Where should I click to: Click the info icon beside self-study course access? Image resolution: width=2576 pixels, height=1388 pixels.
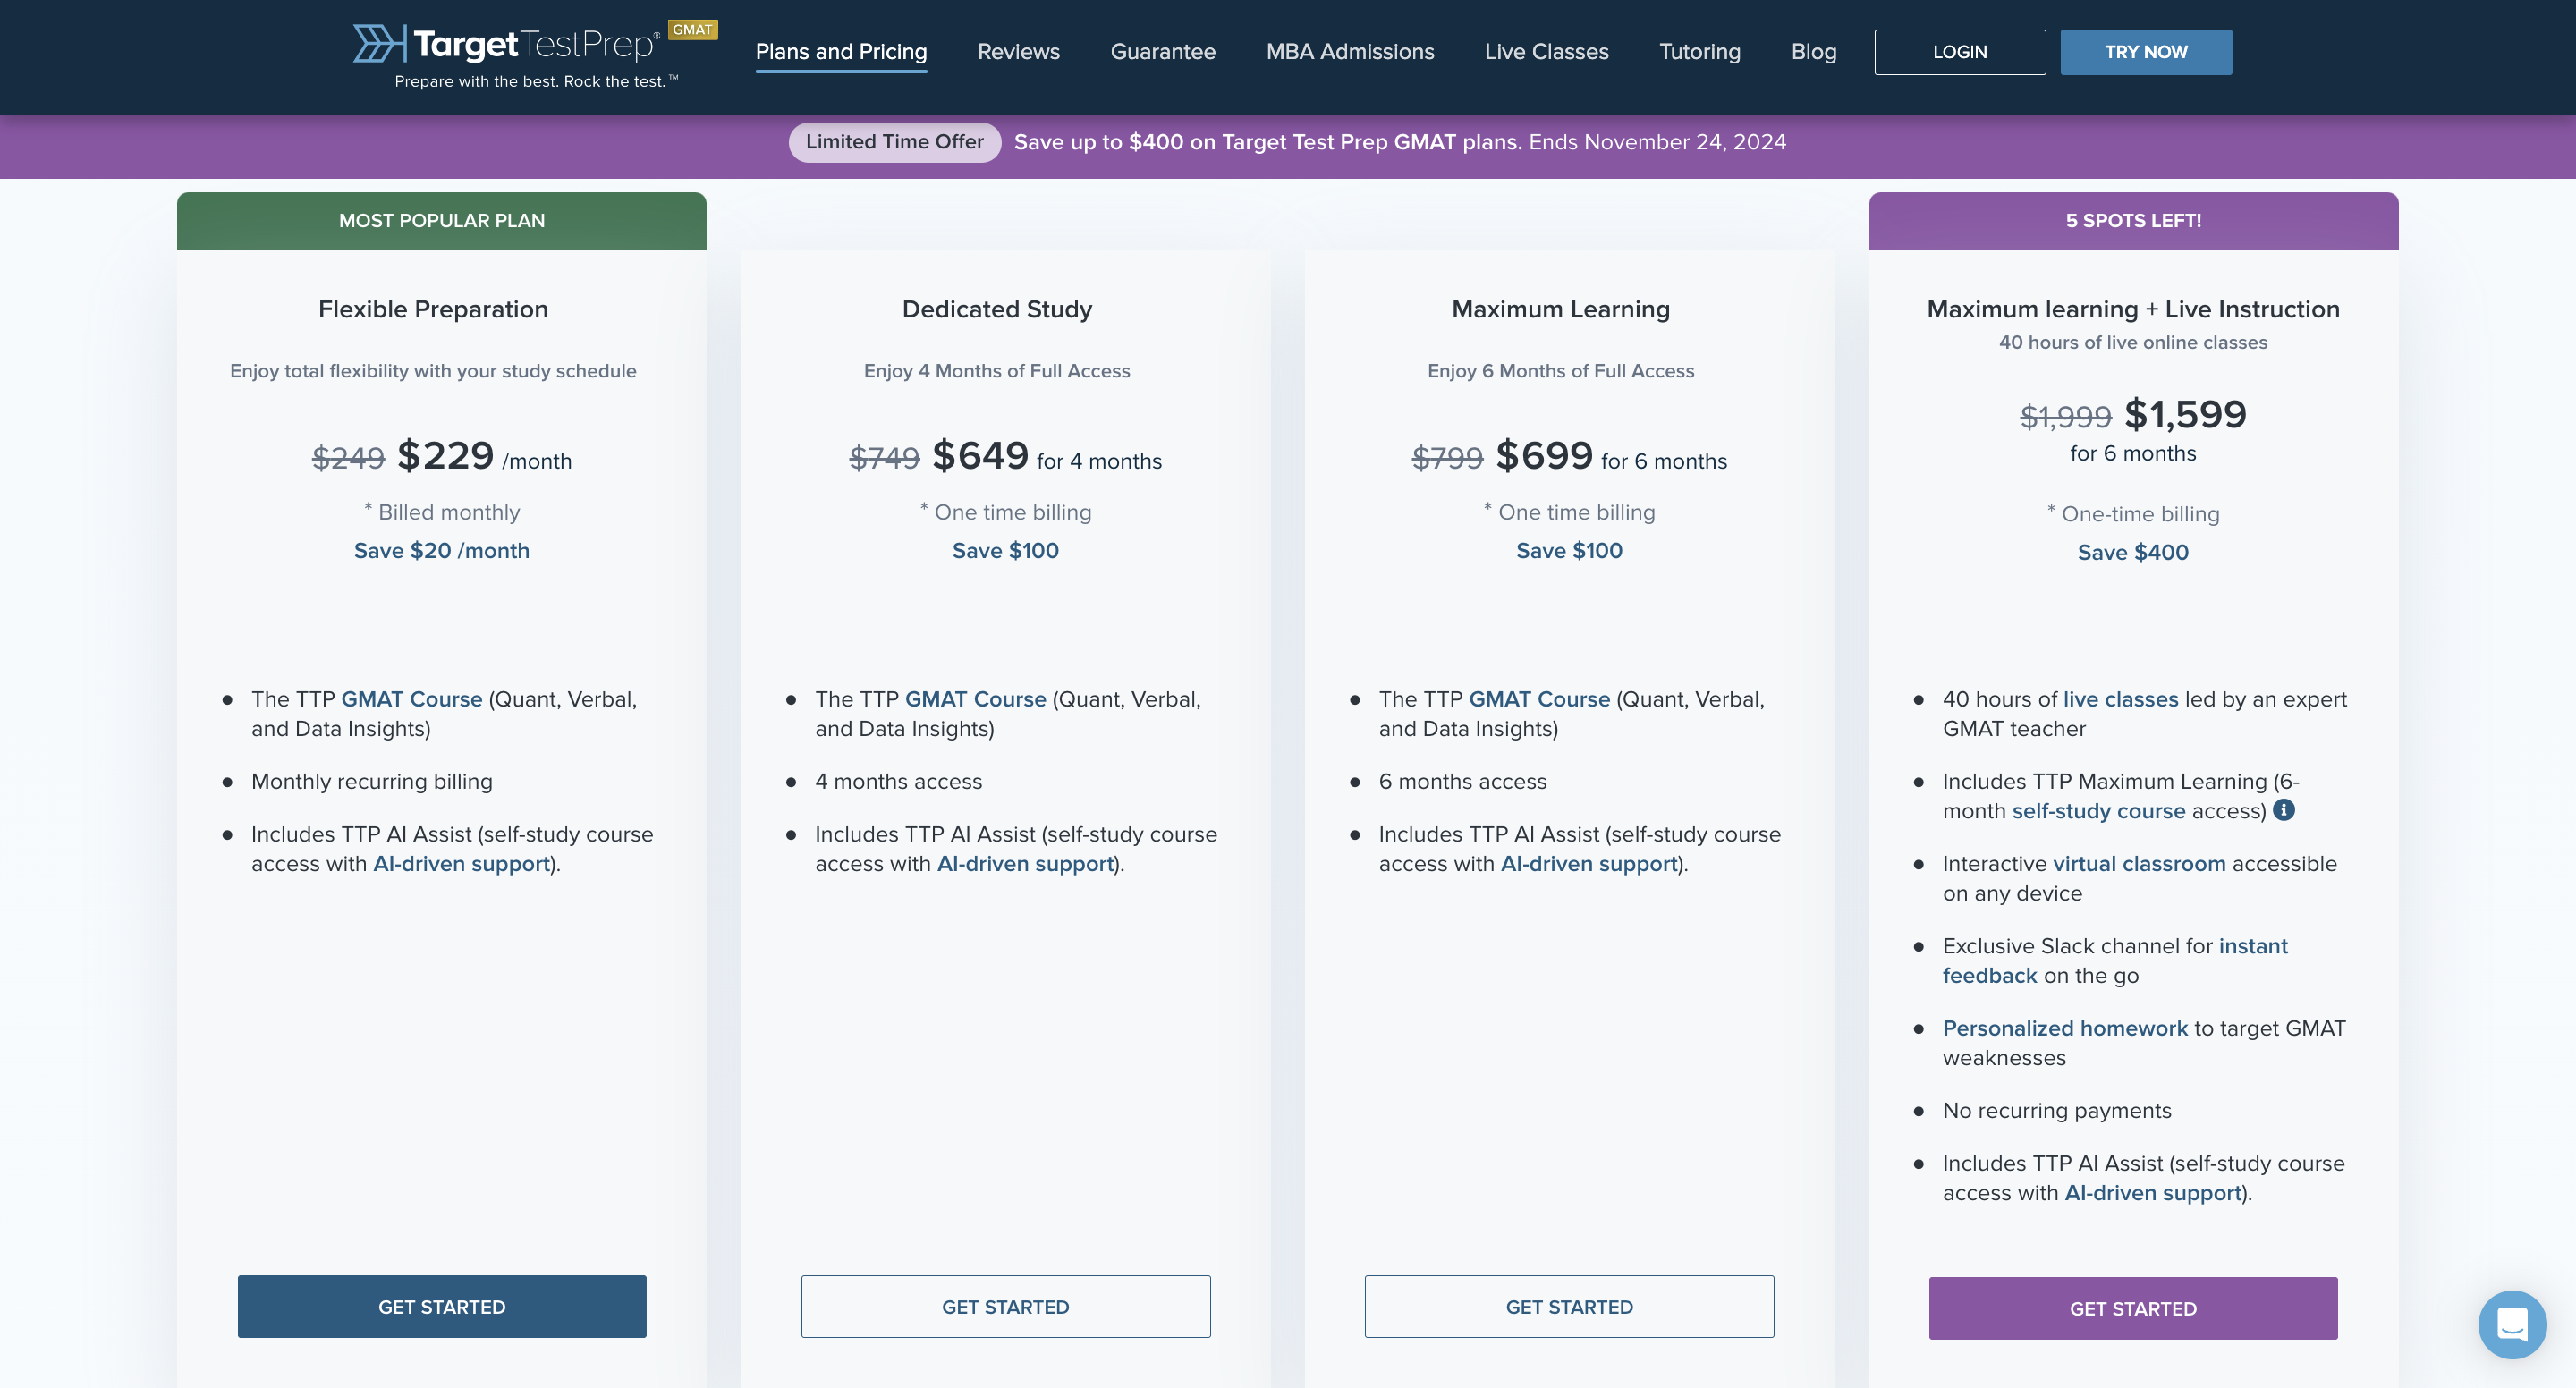2283,810
